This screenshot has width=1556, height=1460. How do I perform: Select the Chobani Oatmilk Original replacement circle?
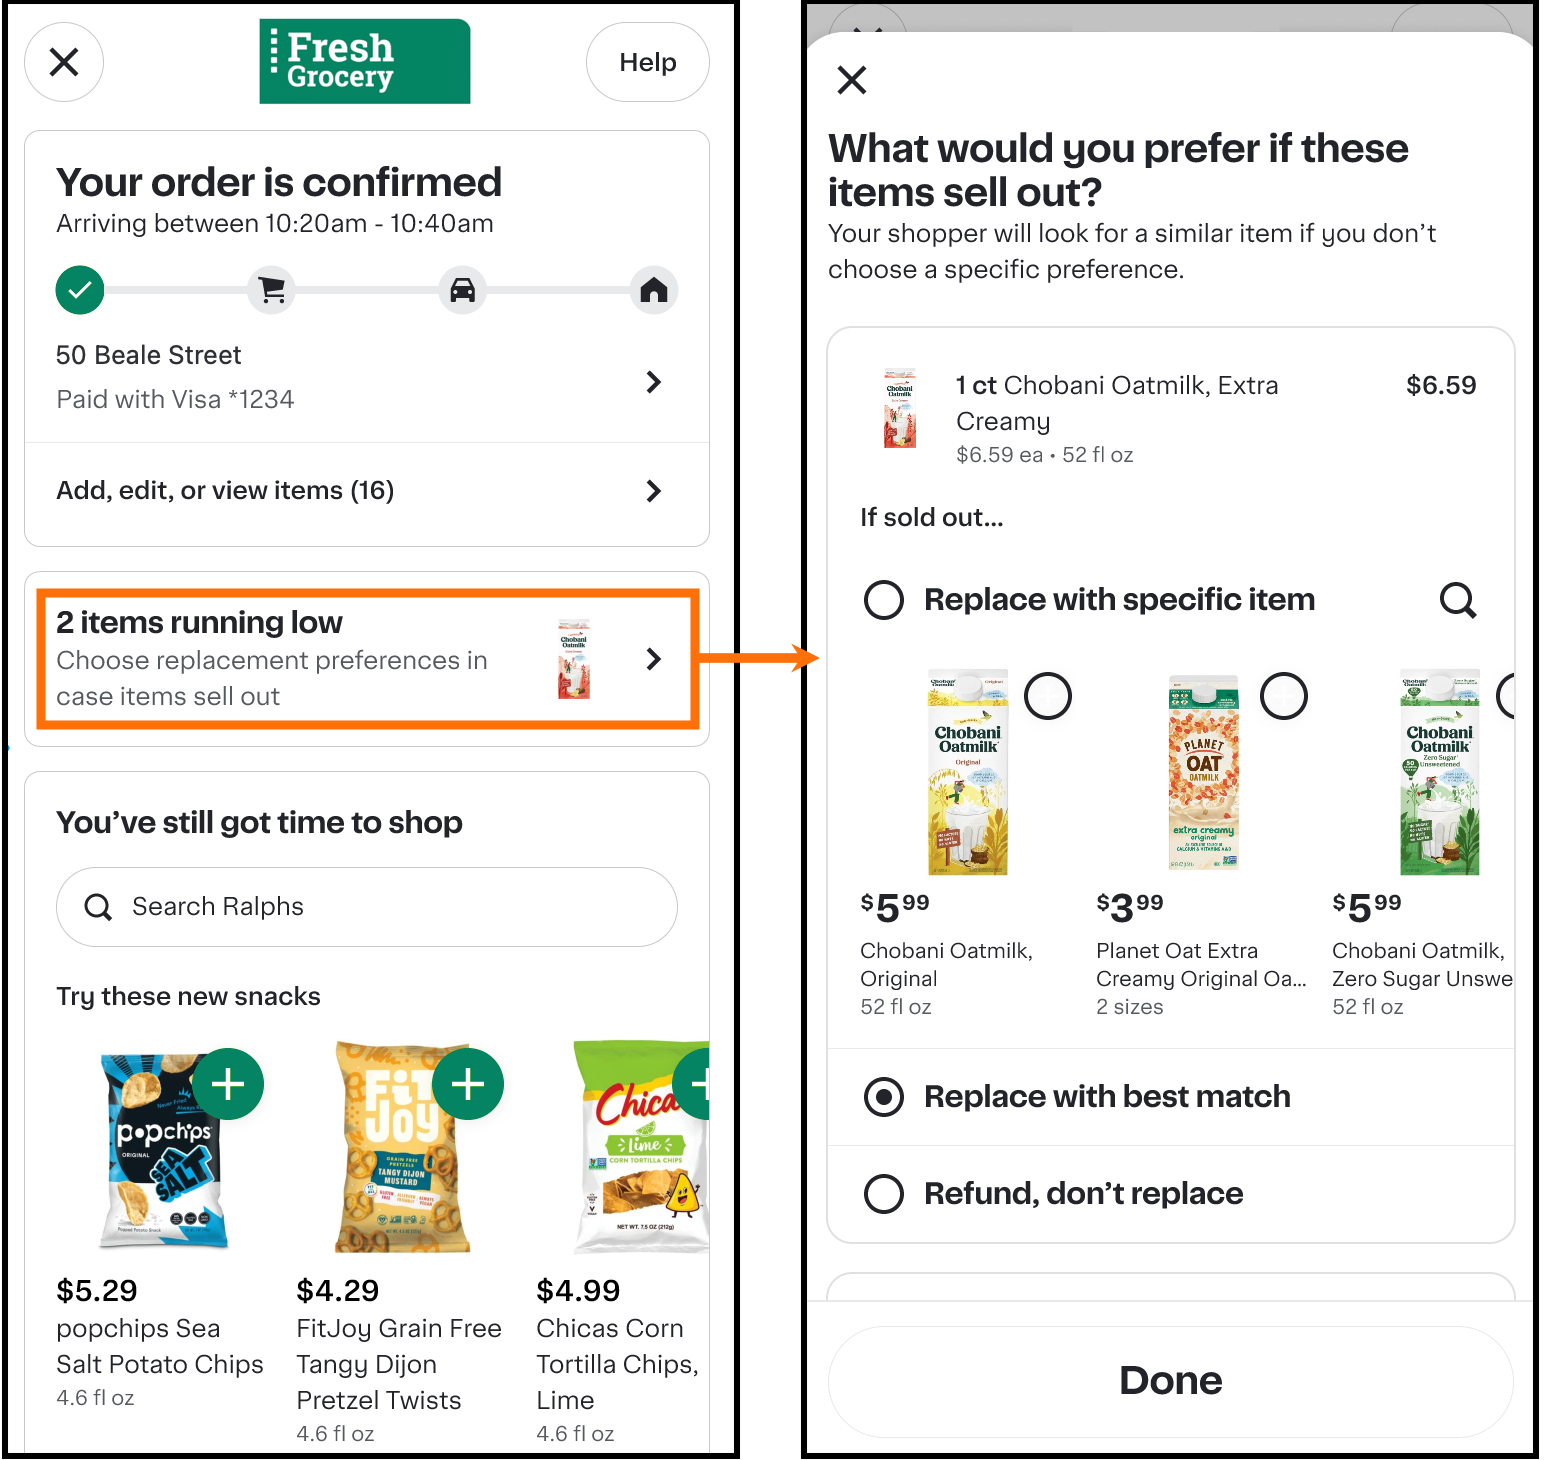(1048, 696)
